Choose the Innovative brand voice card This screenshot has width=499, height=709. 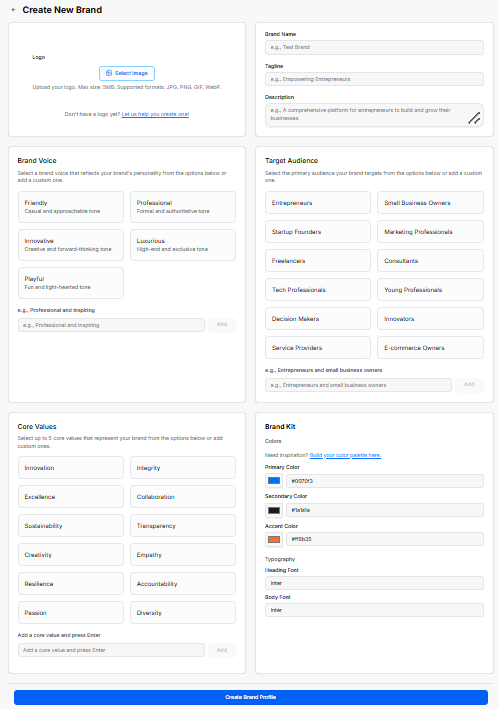click(71, 245)
